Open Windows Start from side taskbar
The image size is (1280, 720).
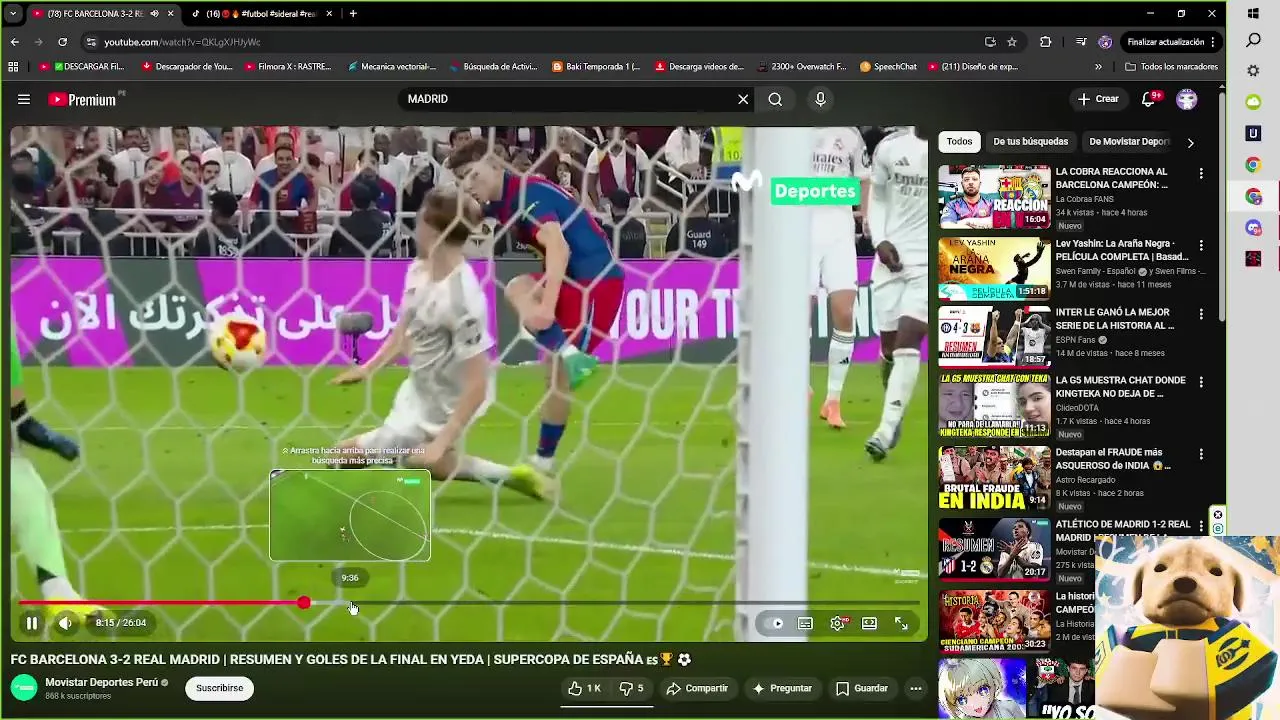1253,14
